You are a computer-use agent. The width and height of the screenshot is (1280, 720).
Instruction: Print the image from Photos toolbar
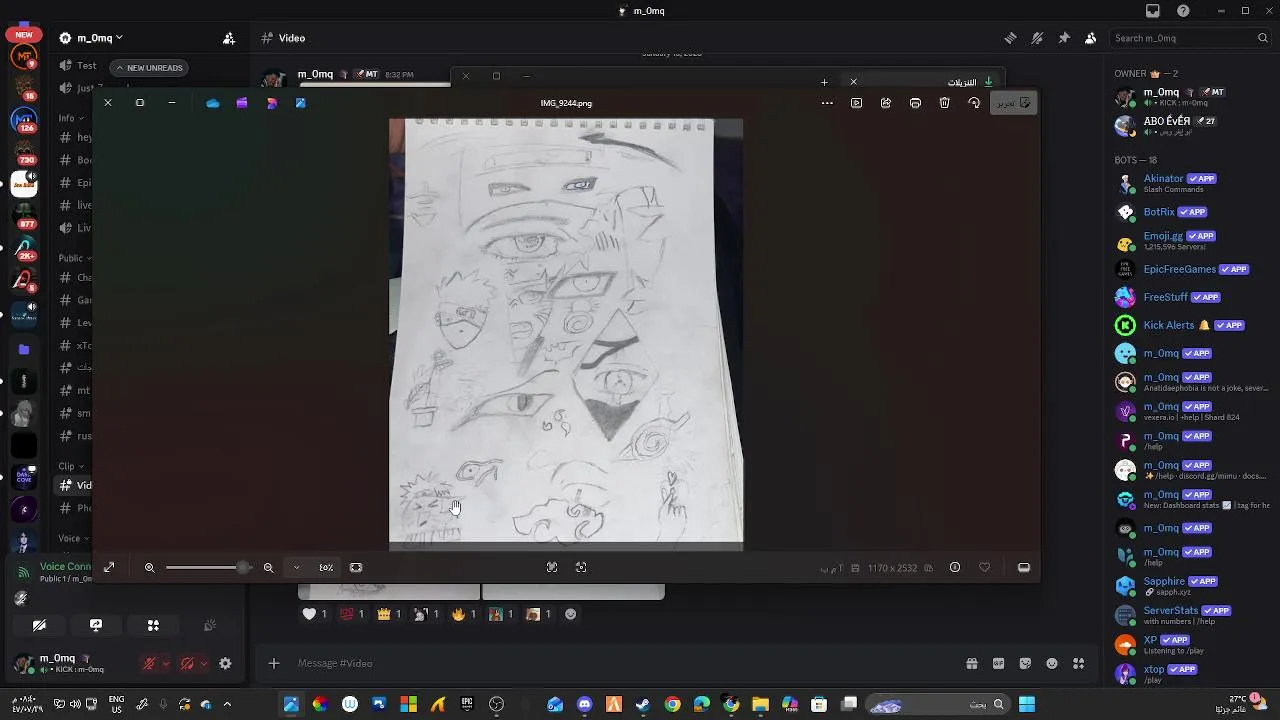[x=915, y=103]
